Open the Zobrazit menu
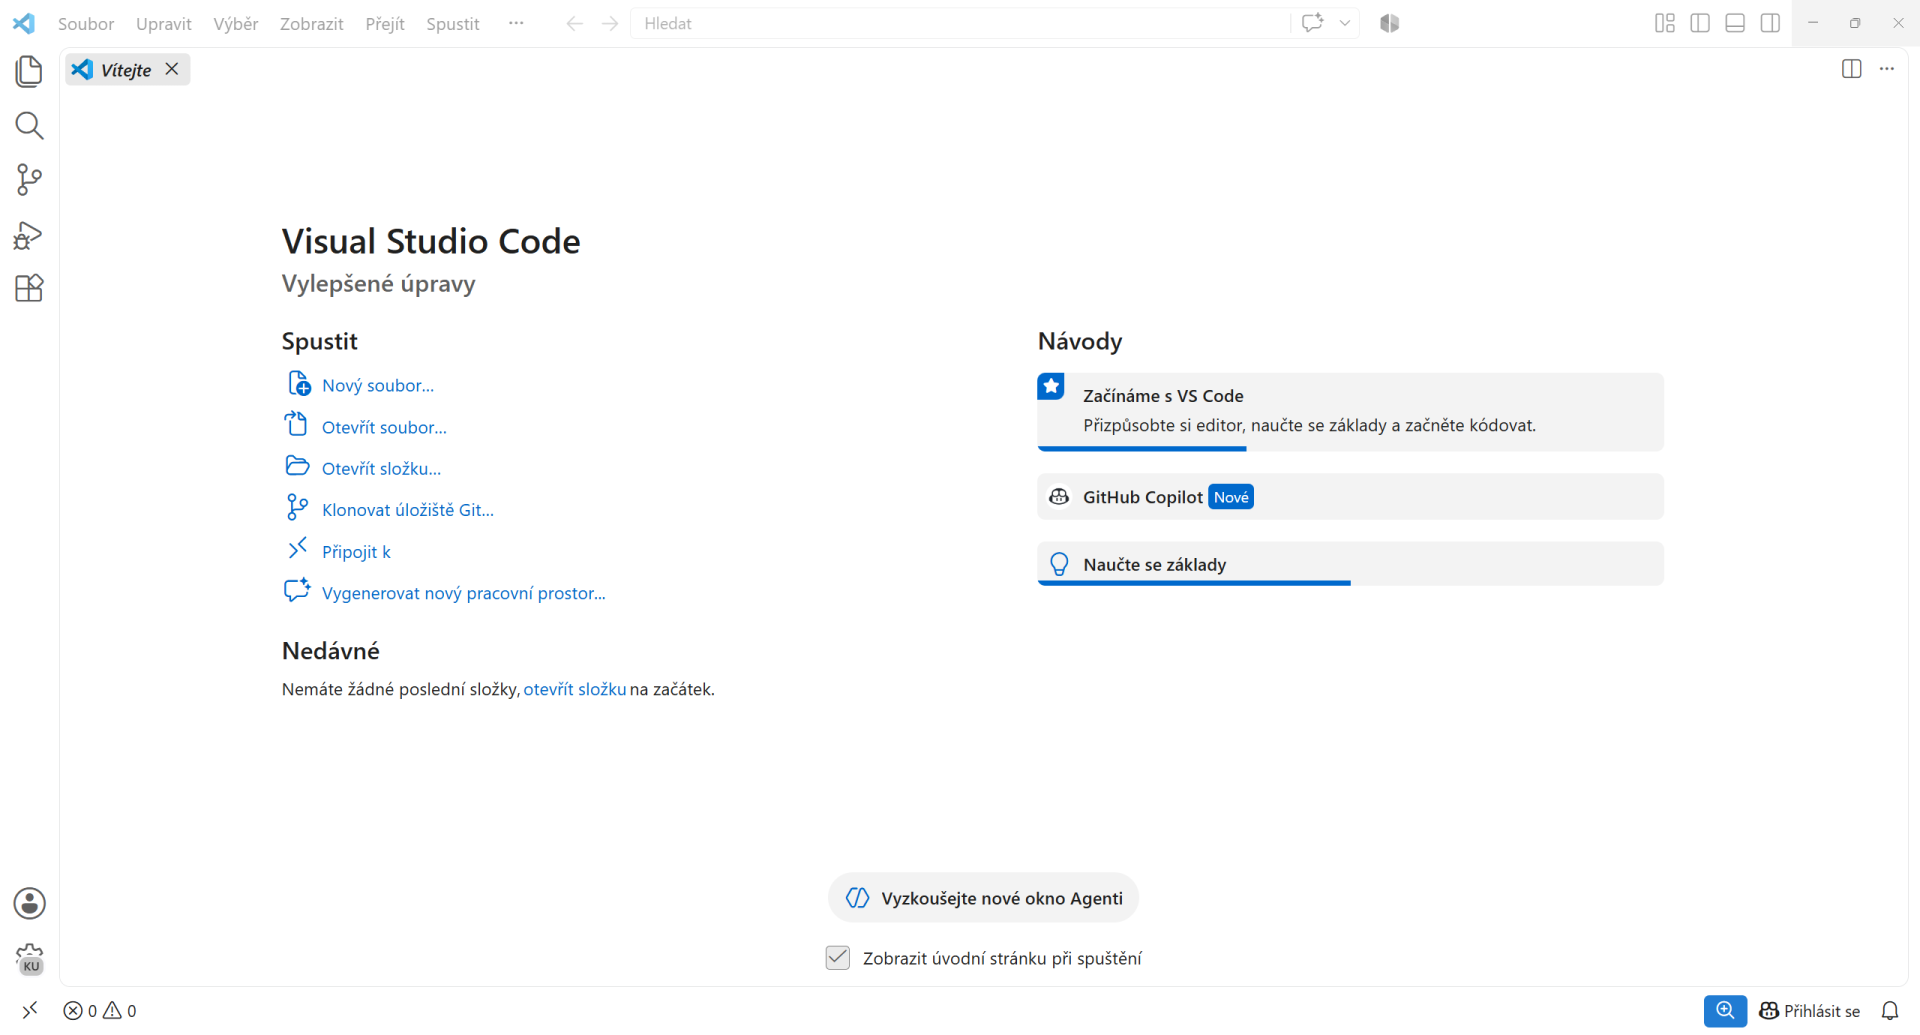Image resolution: width=1920 pixels, height=1035 pixels. click(x=311, y=23)
